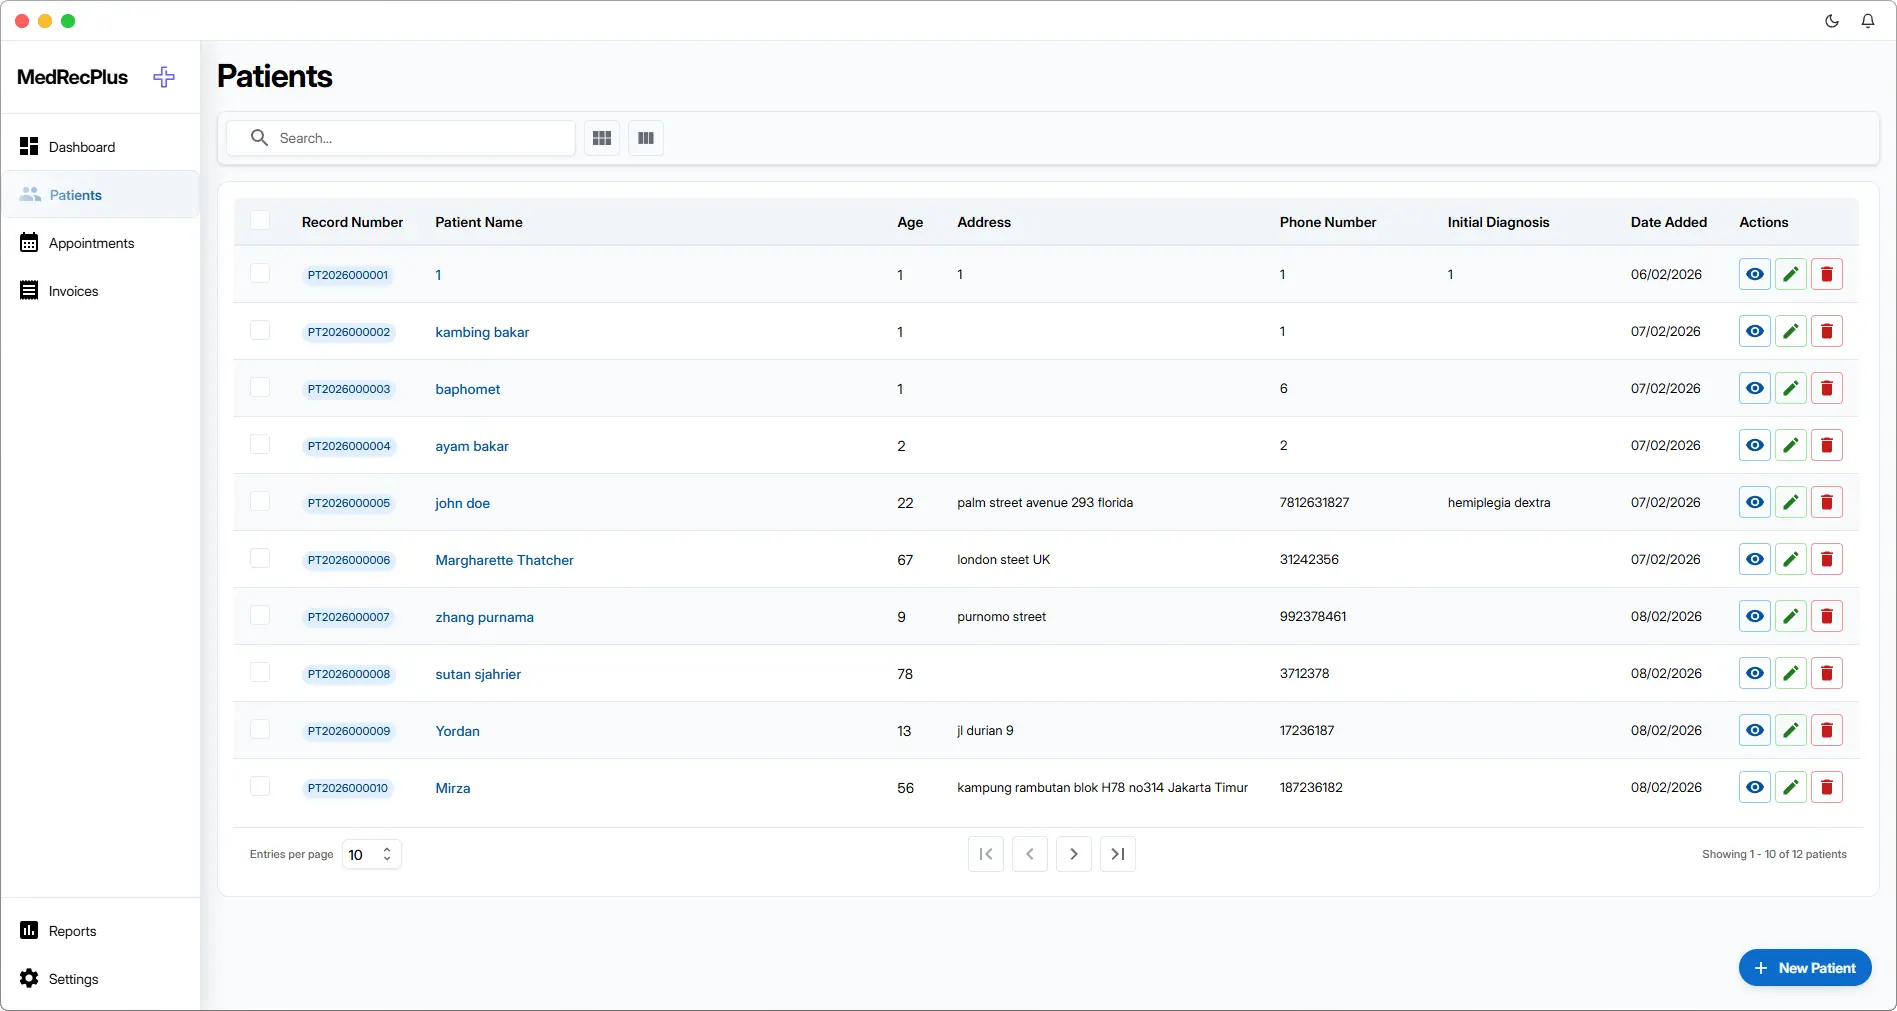View patient Mirza details eye icon
This screenshot has height=1011, width=1897.
(1755, 787)
